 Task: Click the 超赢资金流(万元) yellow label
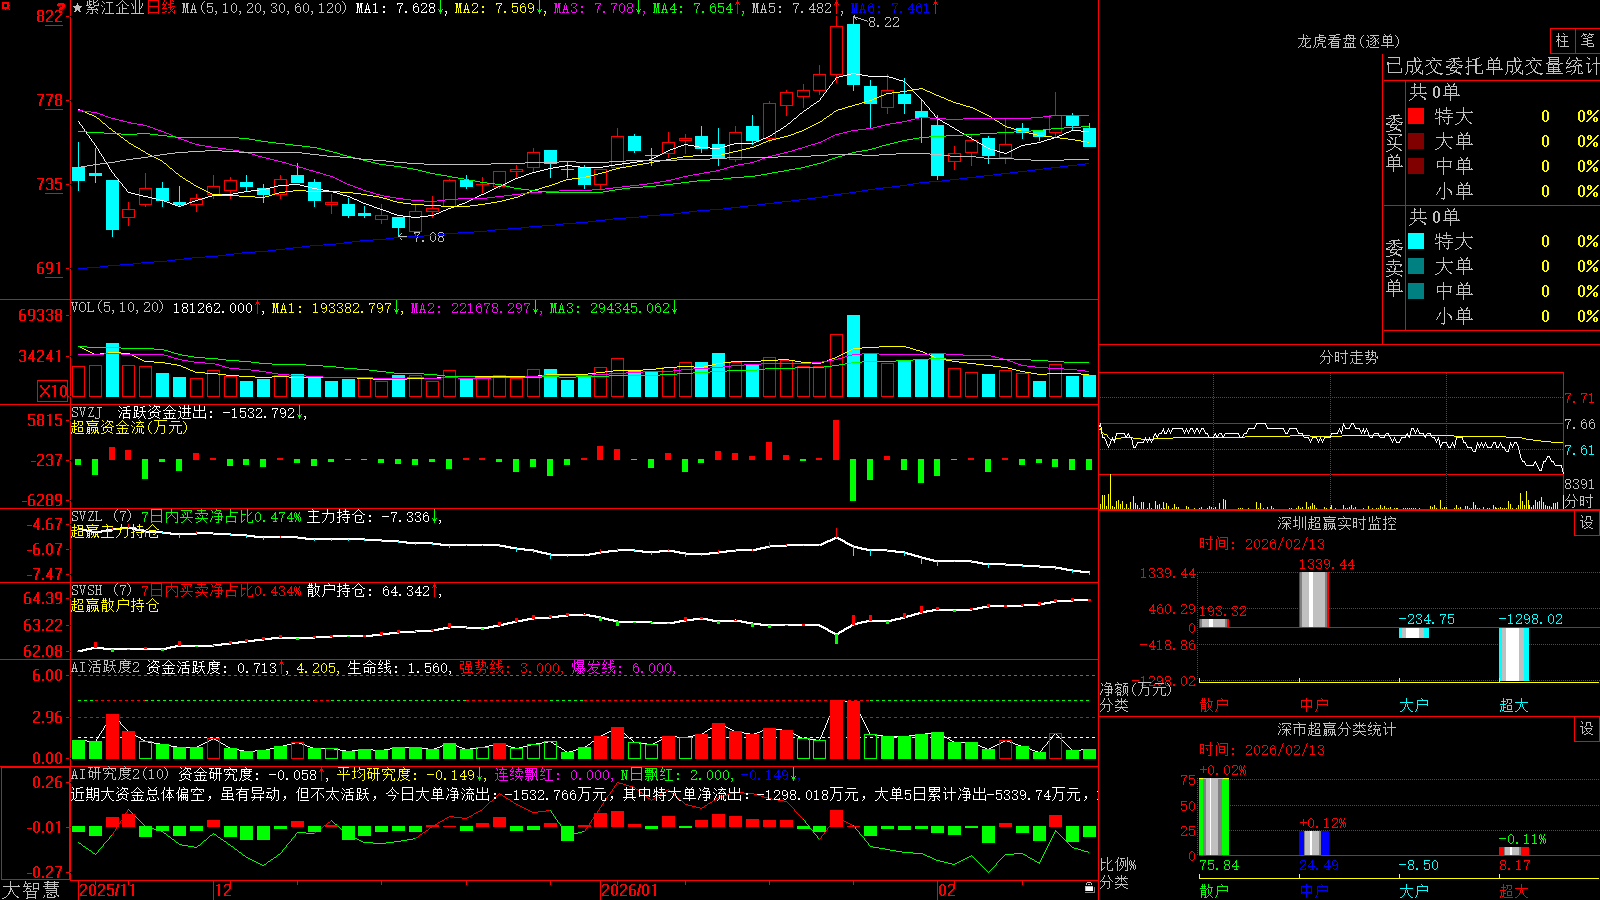click(129, 427)
